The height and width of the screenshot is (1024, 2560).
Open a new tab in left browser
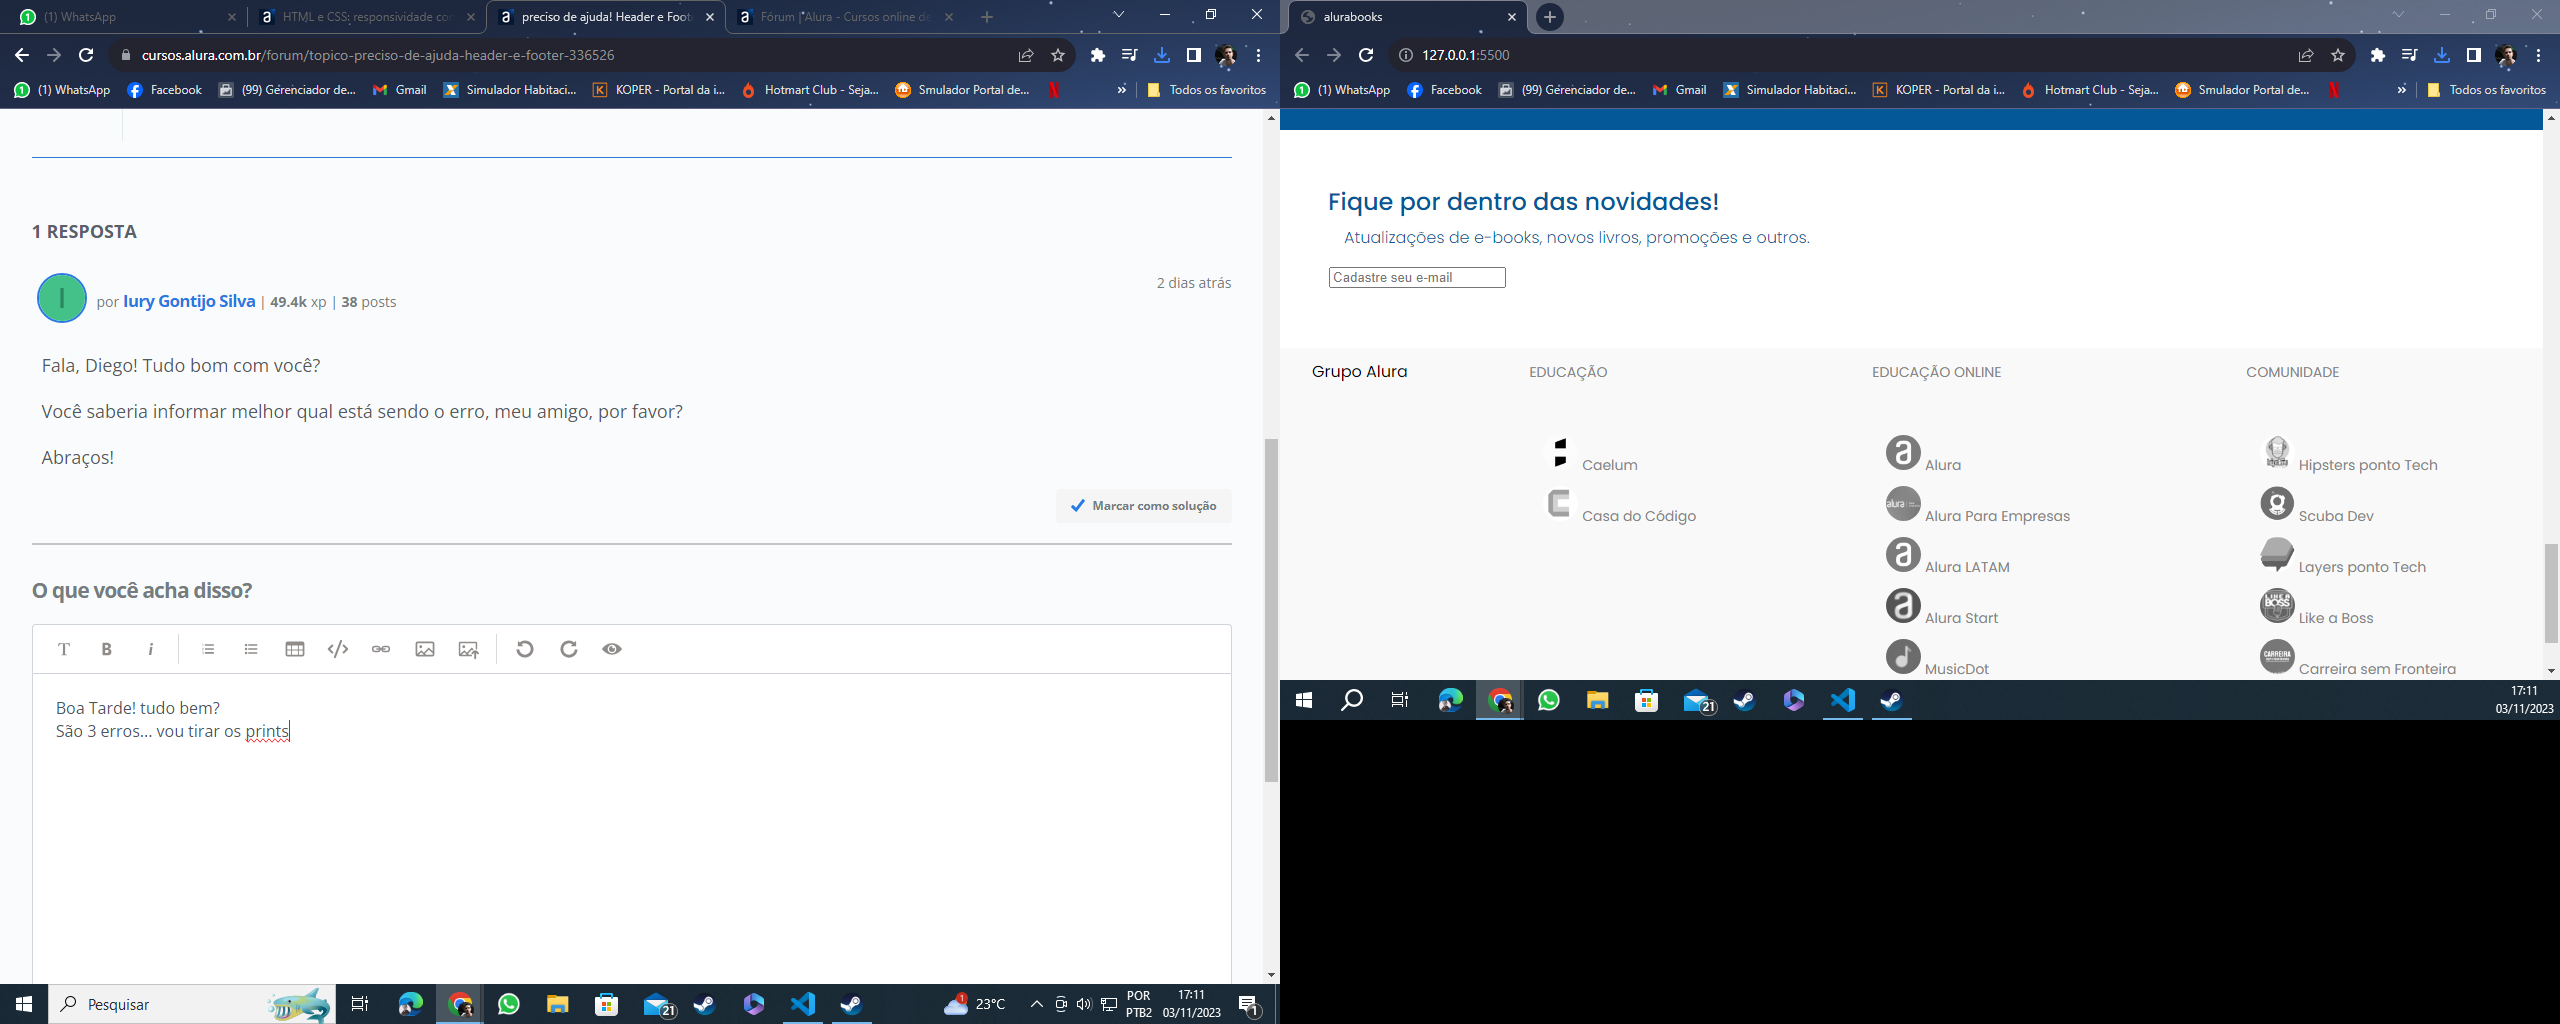pos(987,17)
